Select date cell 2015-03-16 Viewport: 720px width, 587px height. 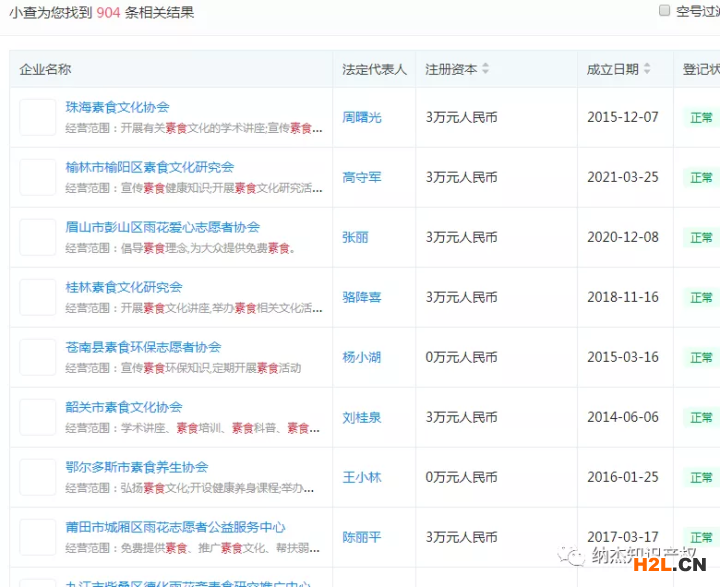623,357
